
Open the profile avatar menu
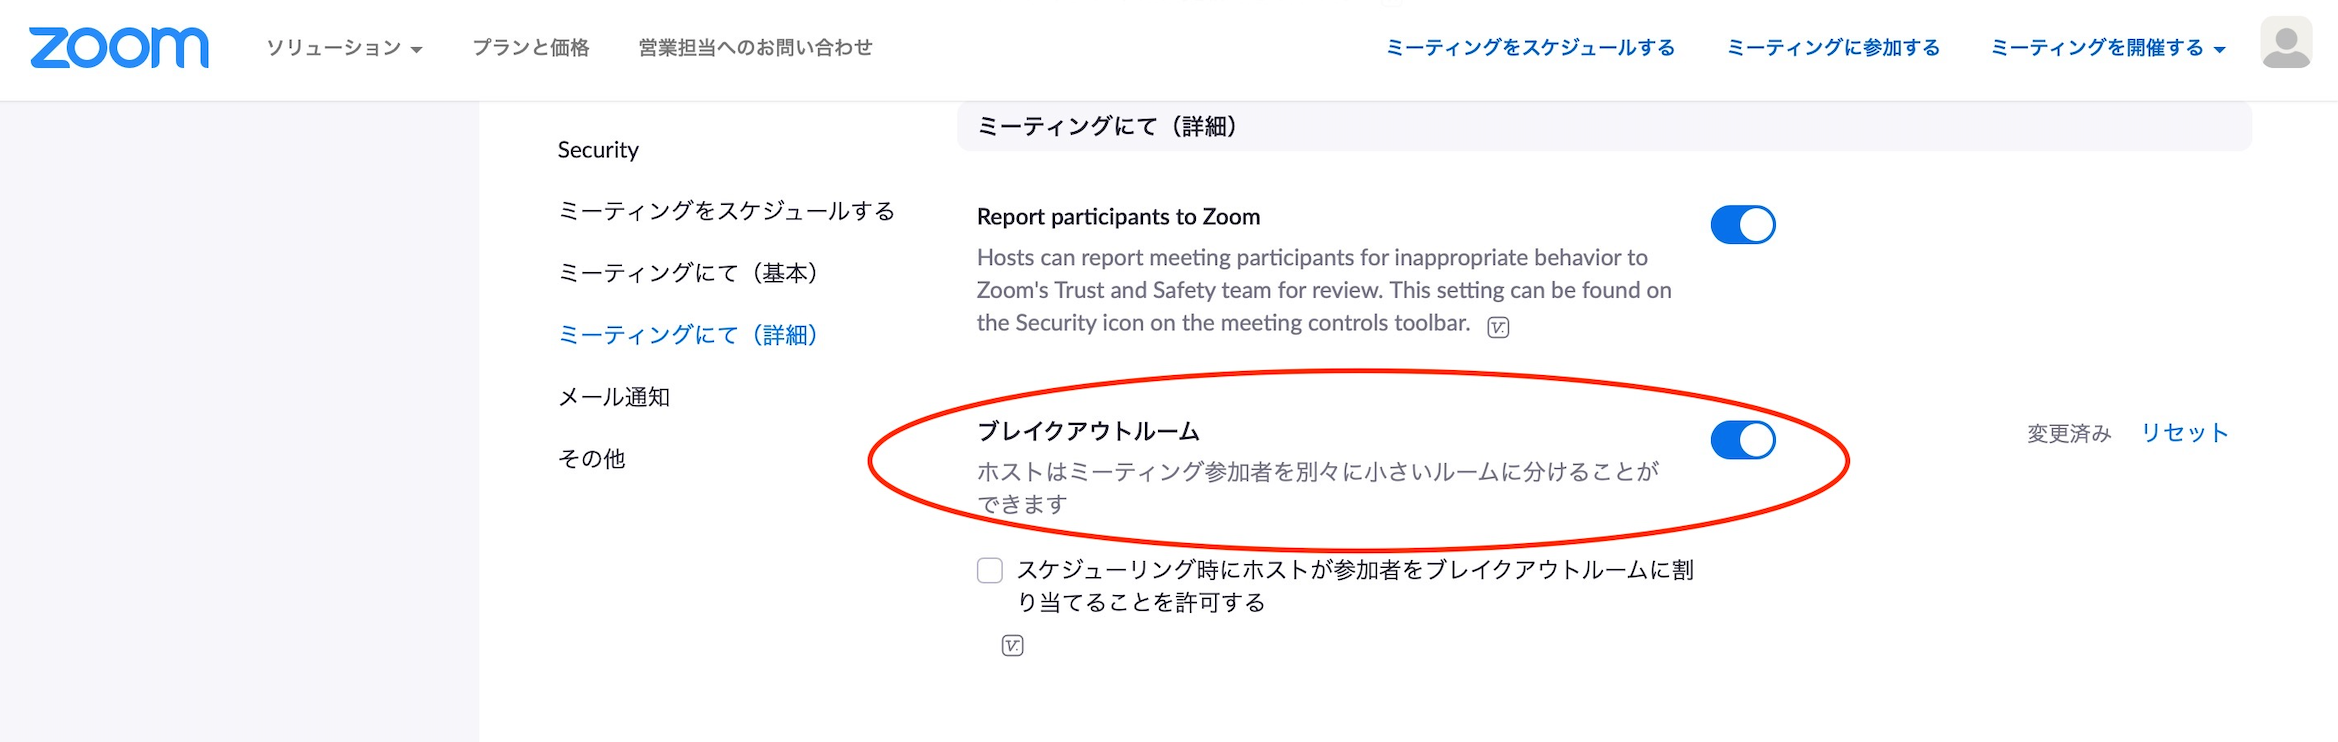coord(2286,42)
